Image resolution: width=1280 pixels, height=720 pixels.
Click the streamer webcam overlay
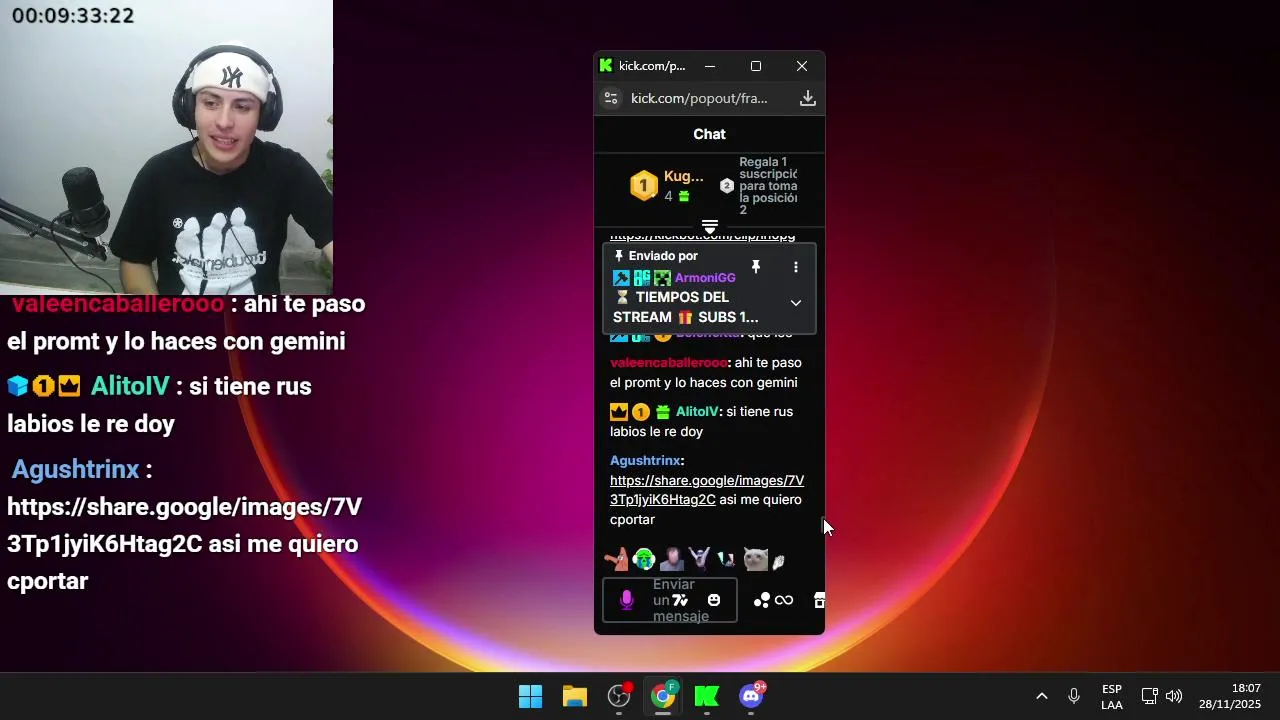(166, 147)
